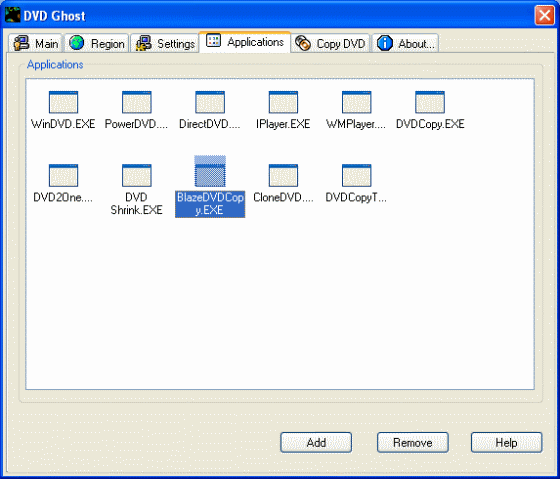The image size is (560, 479).
Task: Open the Settings tab
Action: pyautogui.click(x=165, y=44)
